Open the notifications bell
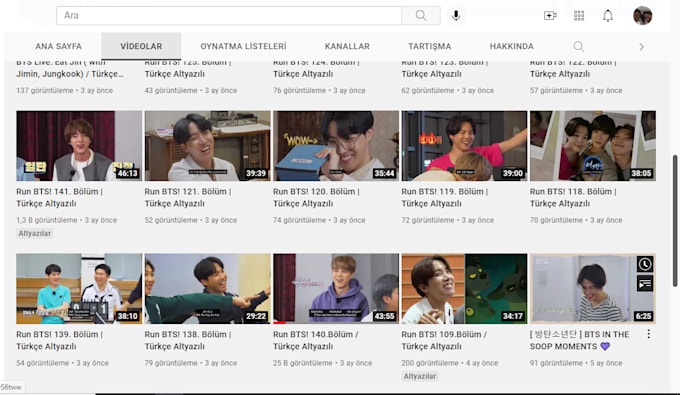This screenshot has height=395, width=680. [608, 16]
